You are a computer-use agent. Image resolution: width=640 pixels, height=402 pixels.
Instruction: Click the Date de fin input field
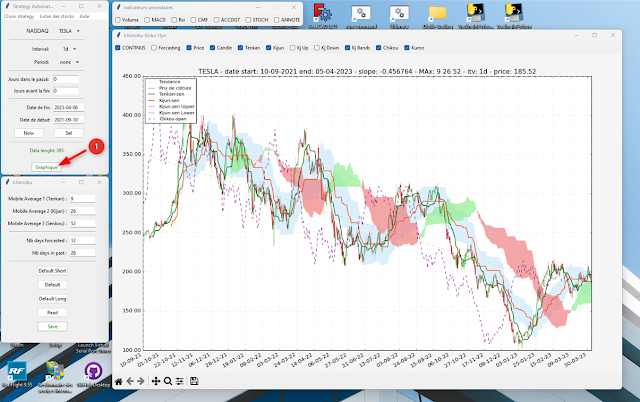click(x=69, y=106)
